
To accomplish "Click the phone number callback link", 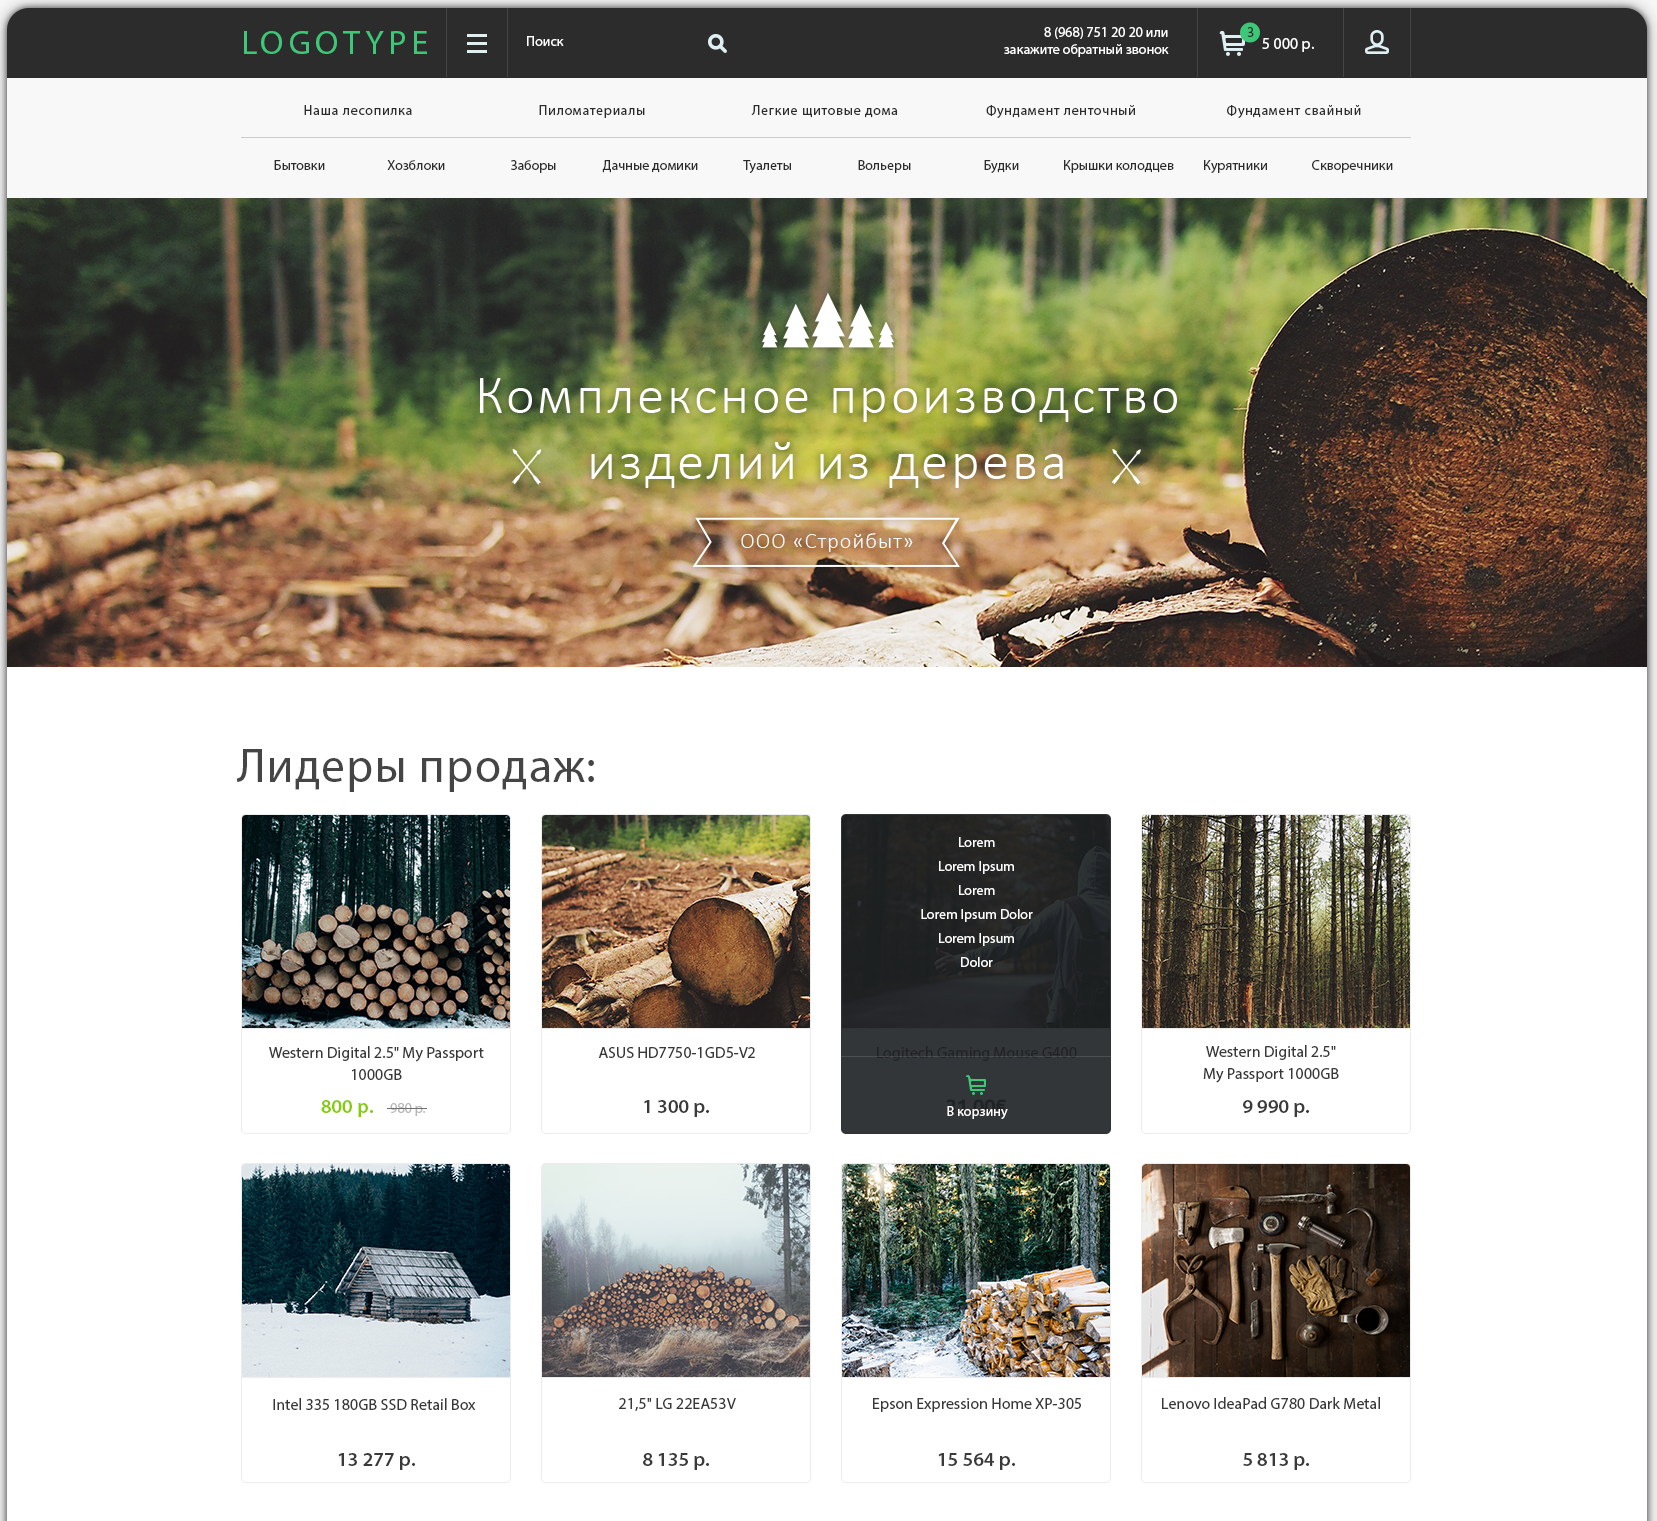I will coord(1086,41).
